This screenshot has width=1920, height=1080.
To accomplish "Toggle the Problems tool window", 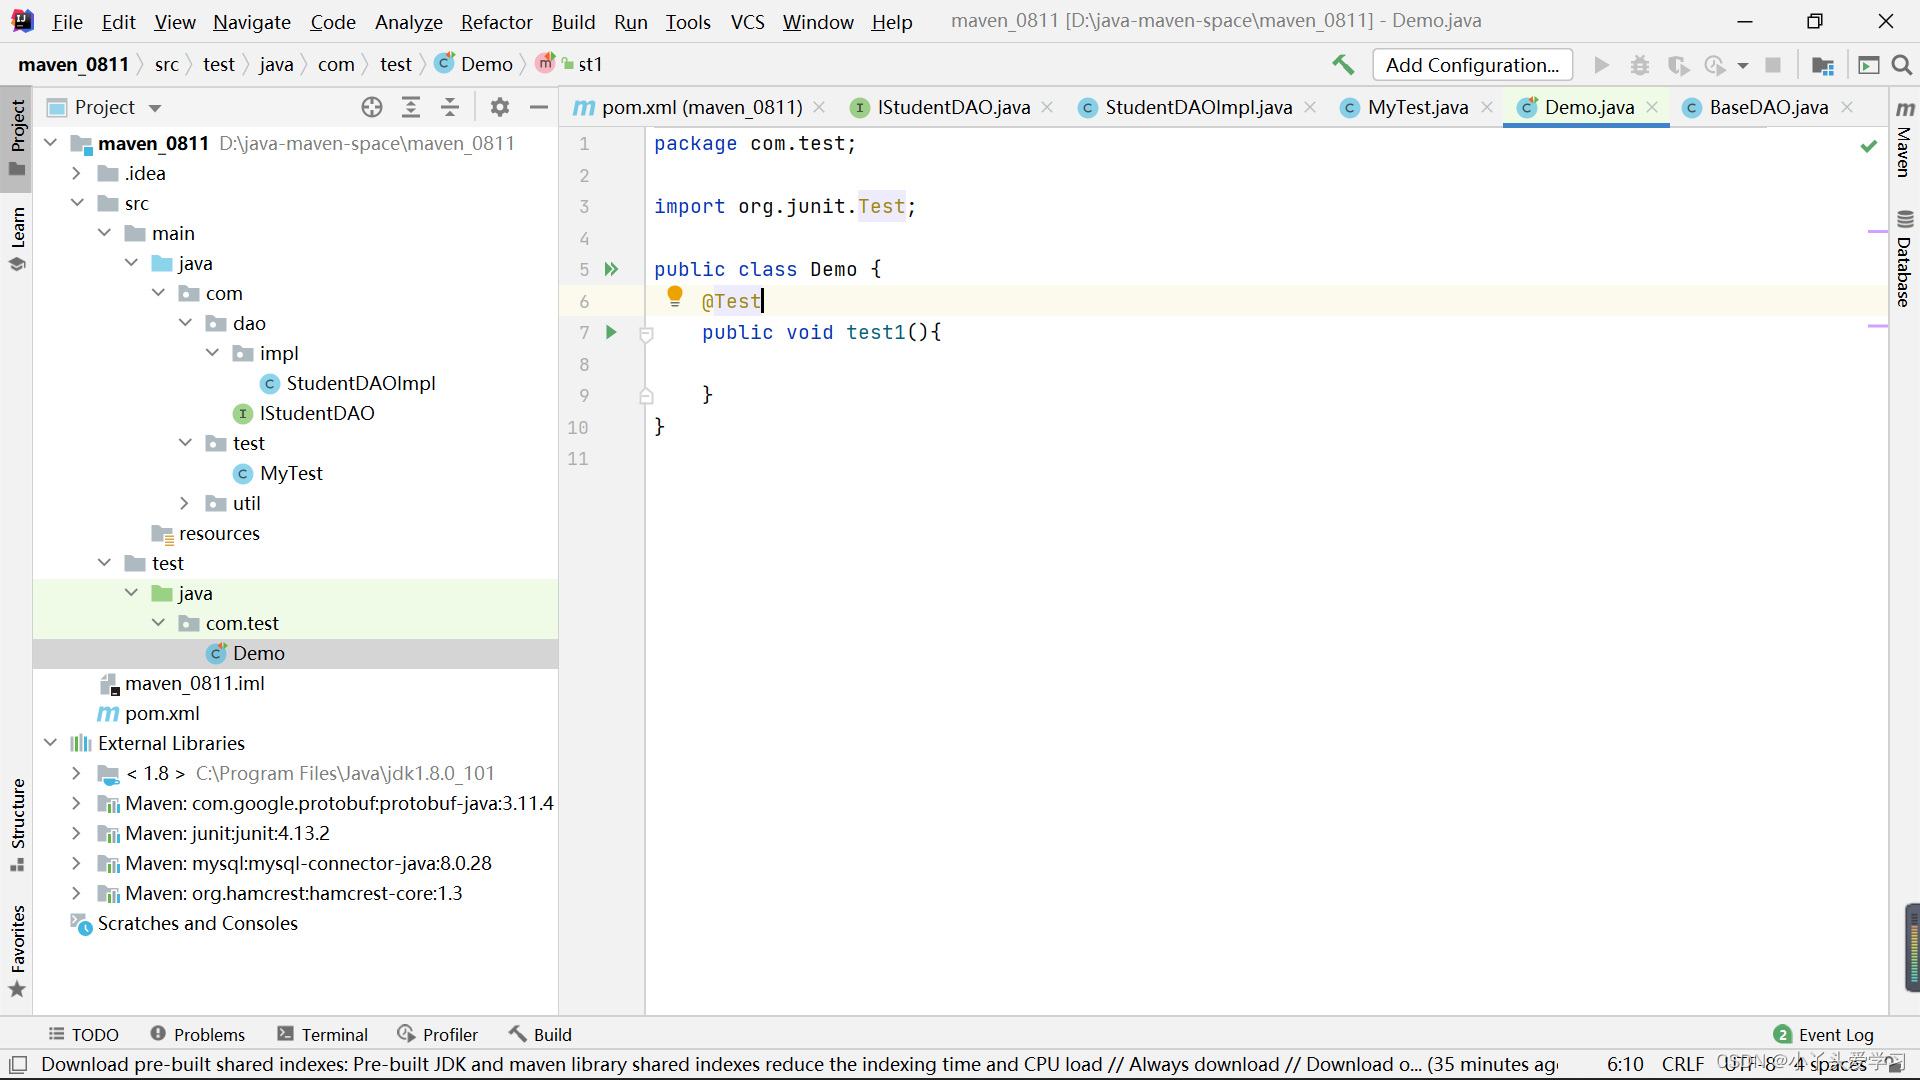I will [197, 1034].
